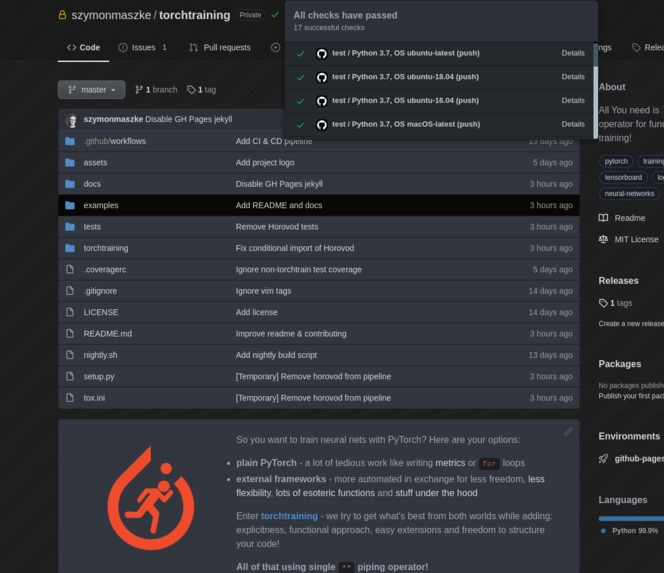664x573 pixels.
Task: Open Details for ubuntu-latest check
Action: (573, 53)
